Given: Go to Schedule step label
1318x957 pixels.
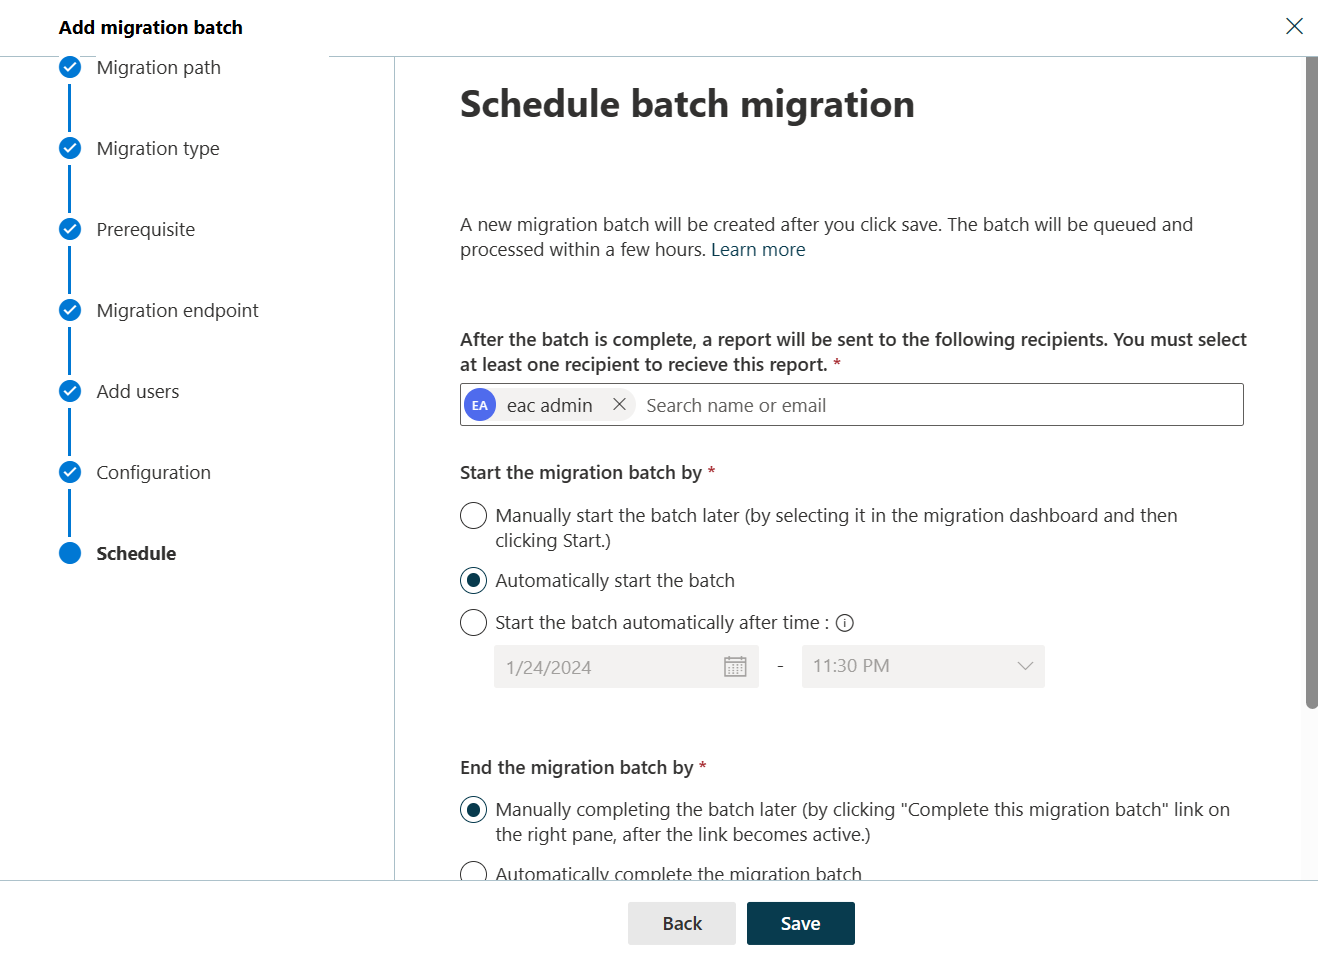Looking at the screenshot, I should [136, 553].
